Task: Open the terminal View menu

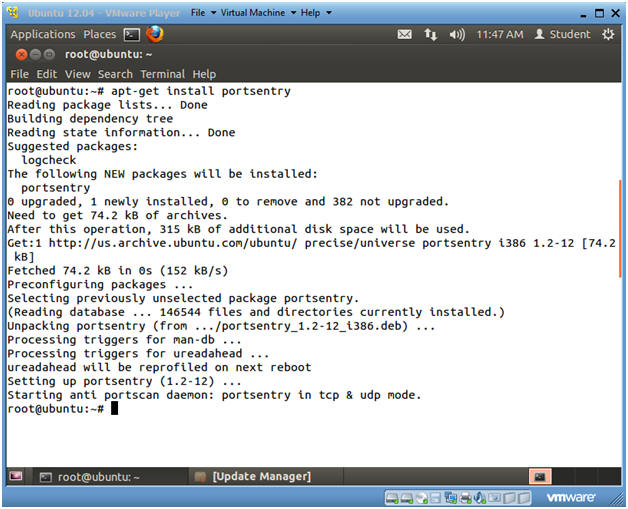Action: (78, 74)
